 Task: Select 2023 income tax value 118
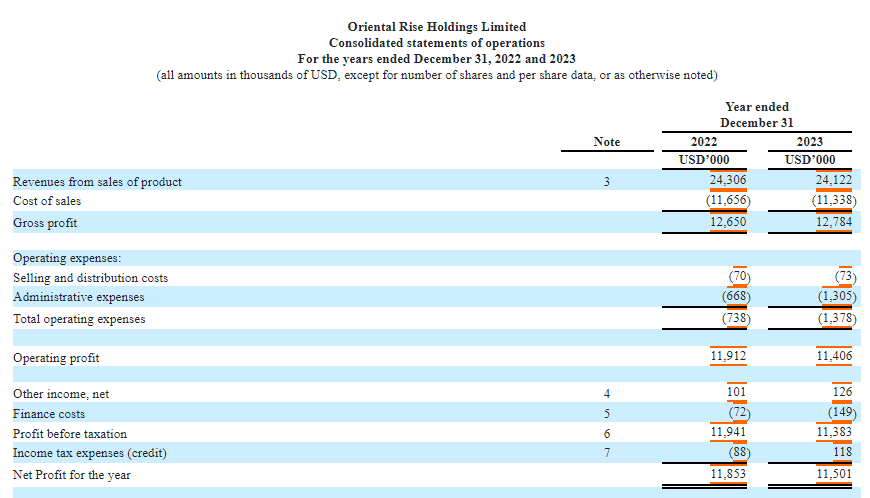(842, 452)
